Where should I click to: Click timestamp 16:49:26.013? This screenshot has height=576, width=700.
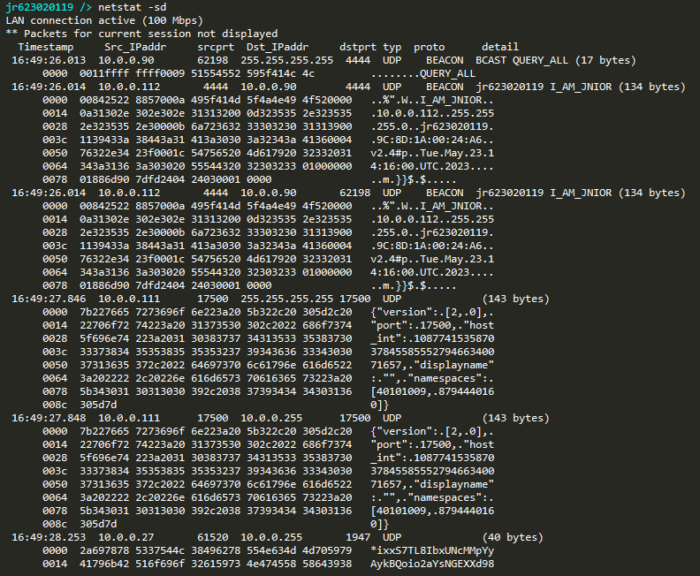point(49,60)
